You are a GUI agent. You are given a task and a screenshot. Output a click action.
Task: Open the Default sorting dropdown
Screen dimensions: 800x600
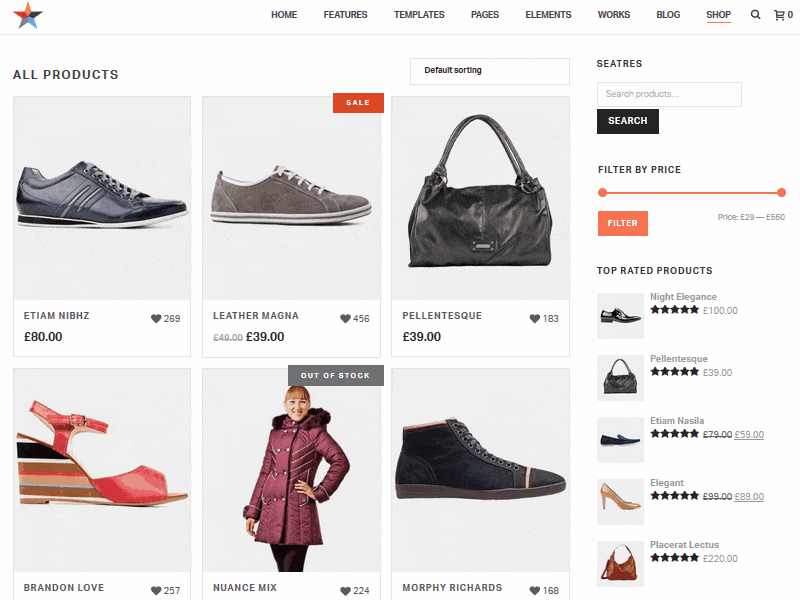[x=489, y=71]
